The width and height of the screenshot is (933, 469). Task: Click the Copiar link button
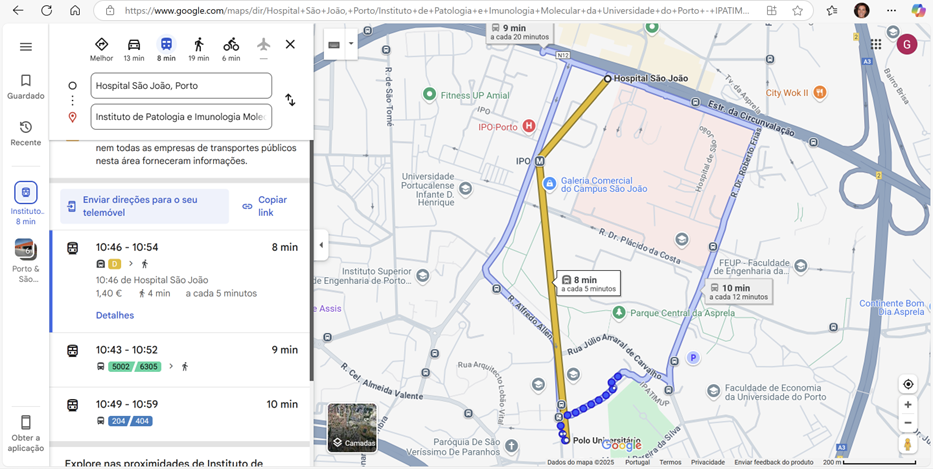(x=265, y=206)
